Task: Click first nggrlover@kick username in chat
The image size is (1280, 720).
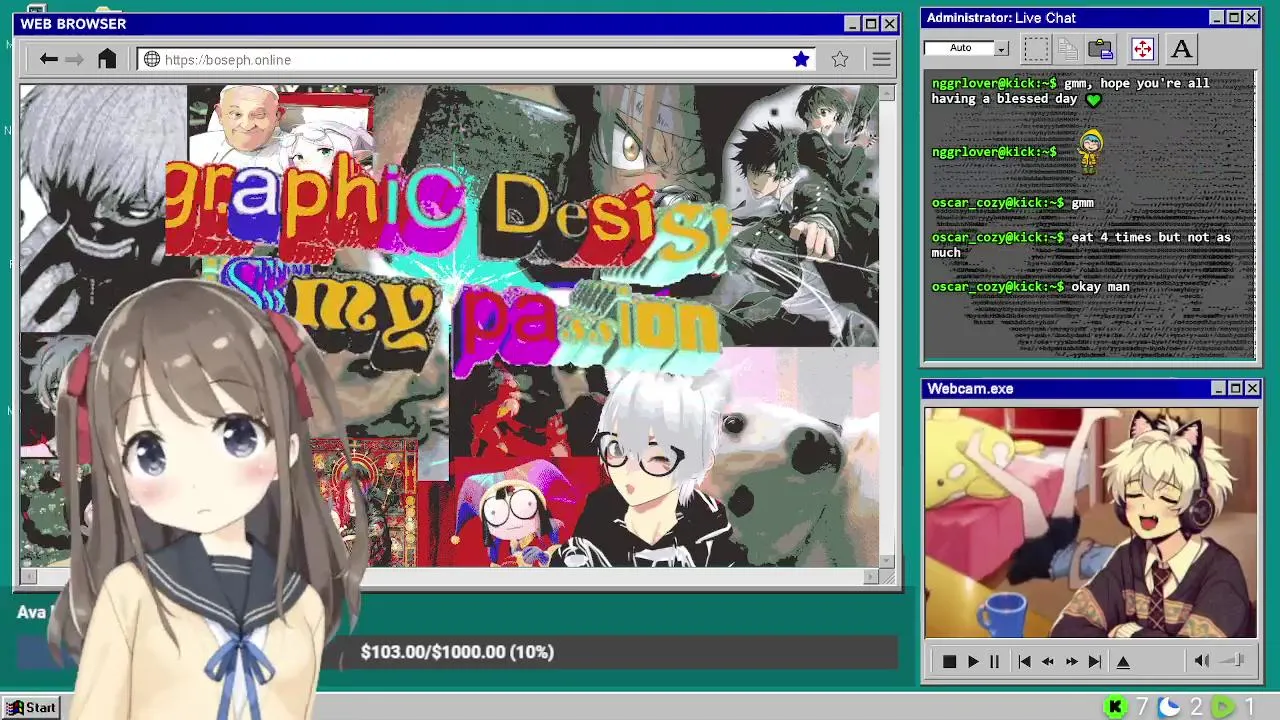Action: (994, 84)
